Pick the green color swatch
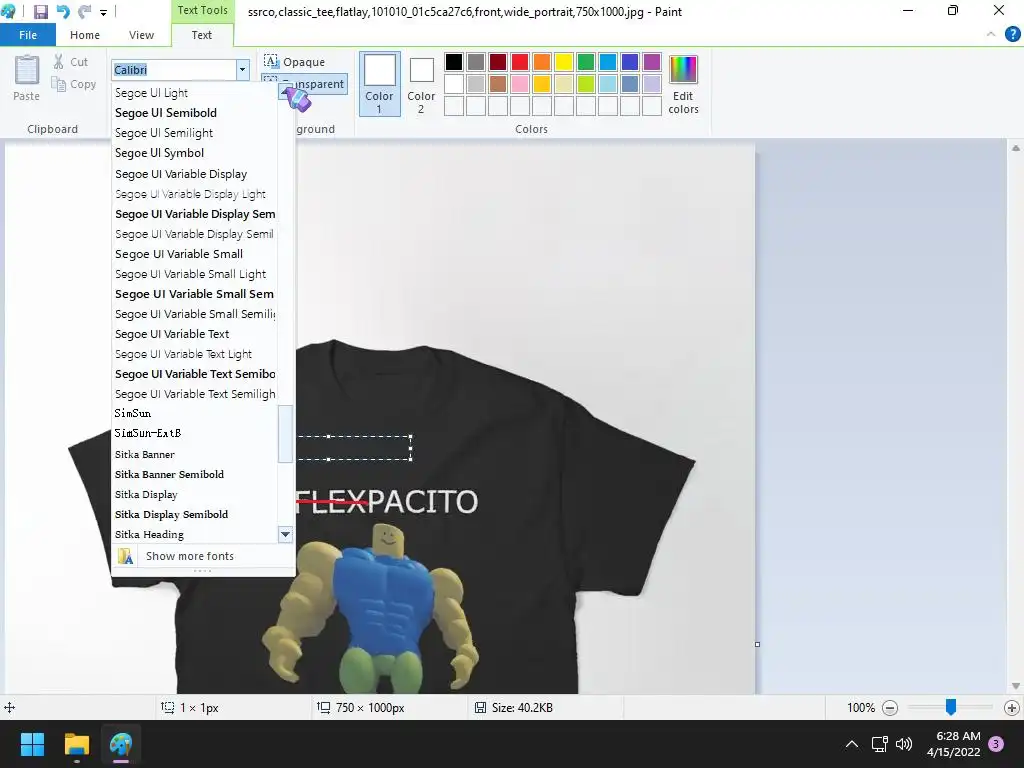 [x=586, y=62]
